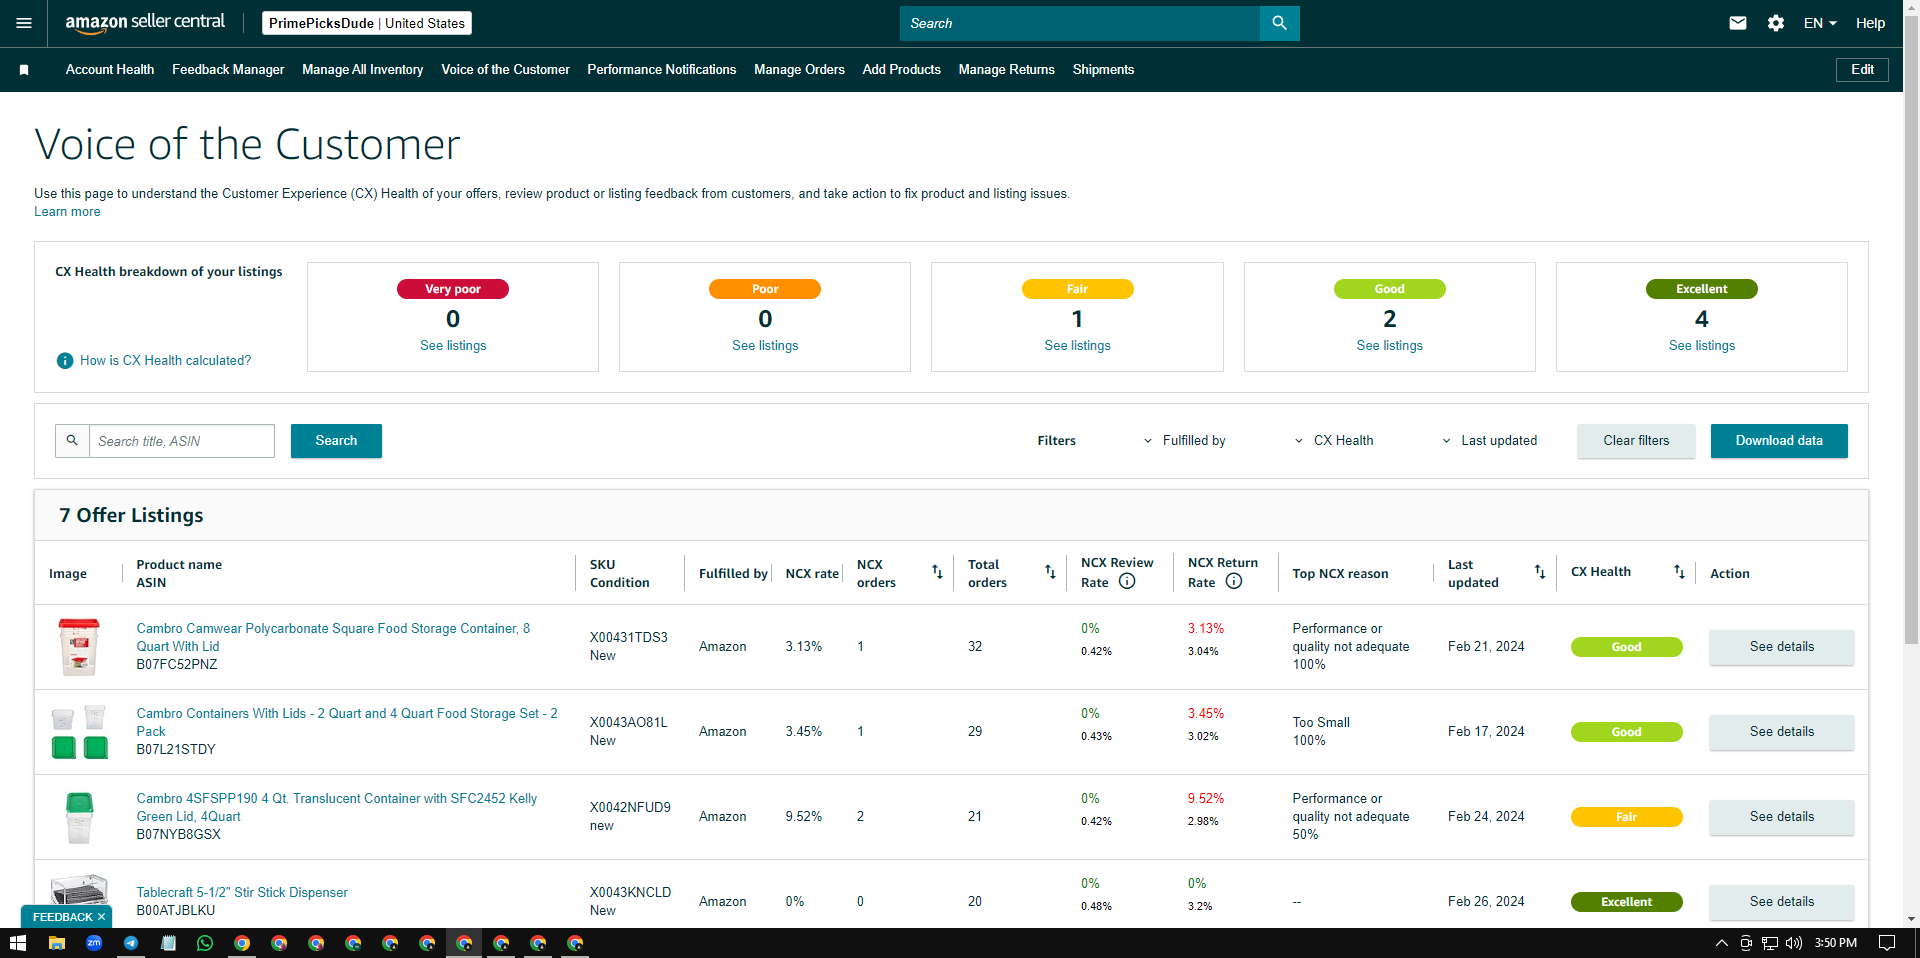
Task: Click magnifier icon in title/ASIN search box
Action: (x=72, y=441)
